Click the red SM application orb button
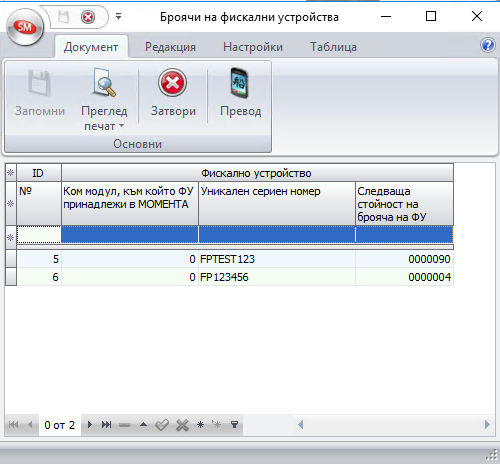The height and width of the screenshot is (464, 500). 25,27
